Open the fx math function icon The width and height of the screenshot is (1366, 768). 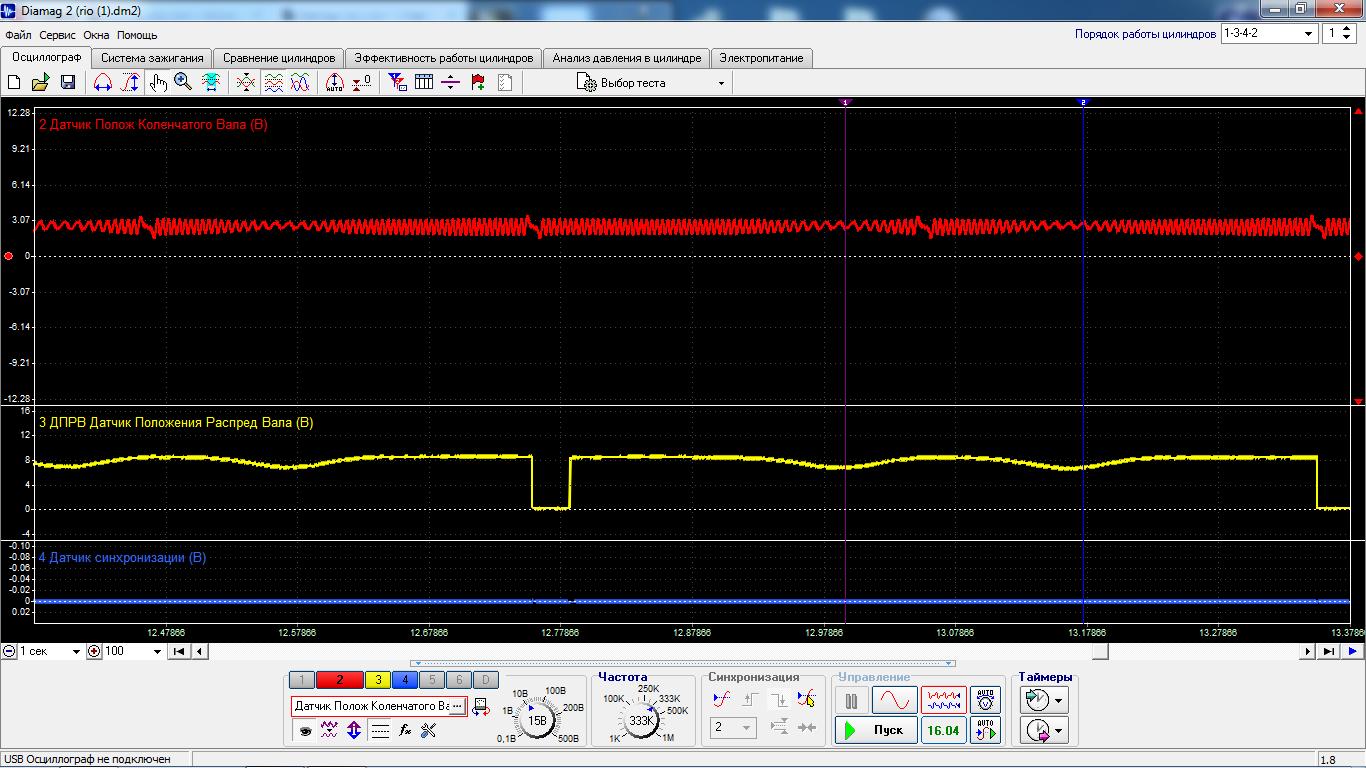click(x=405, y=731)
